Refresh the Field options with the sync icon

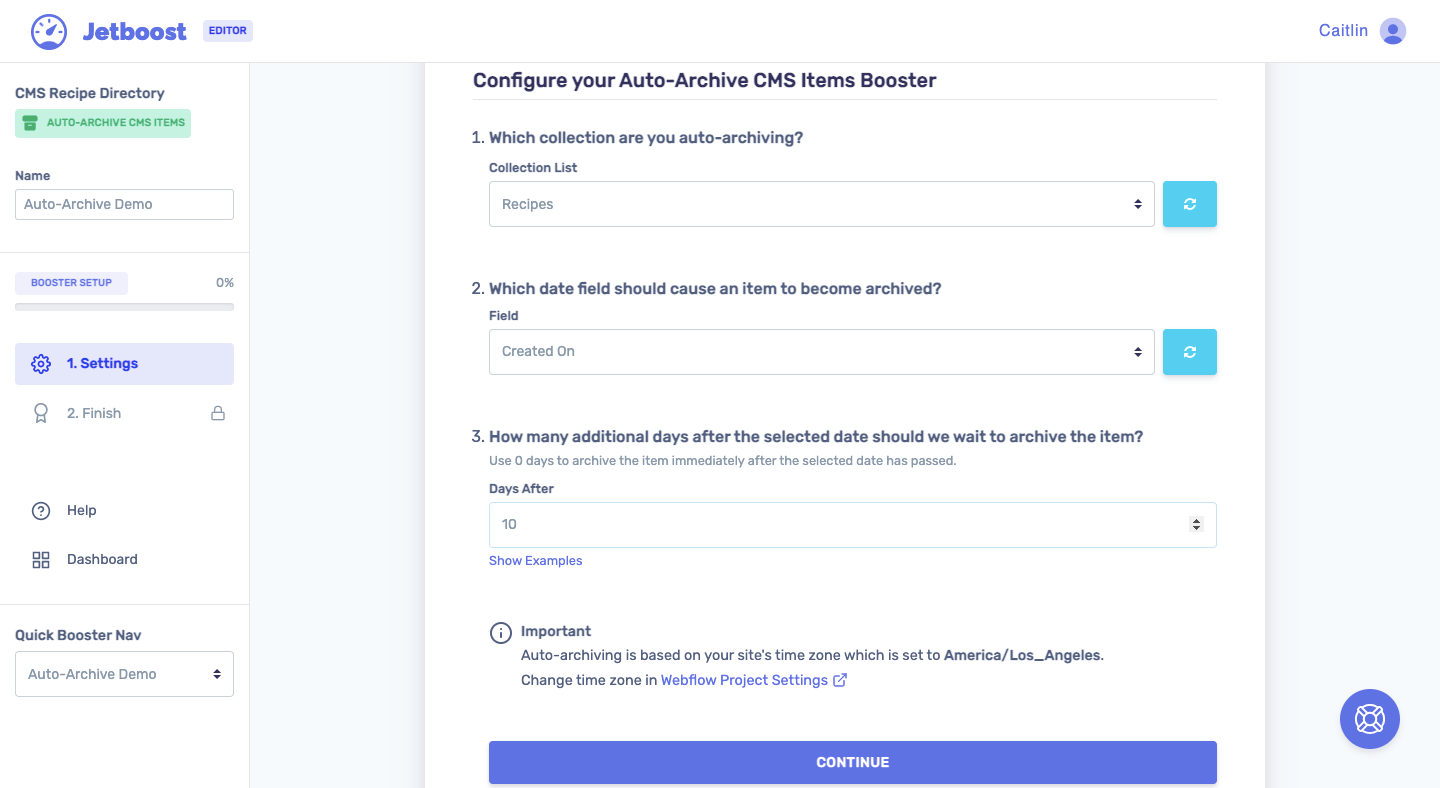(x=1189, y=351)
